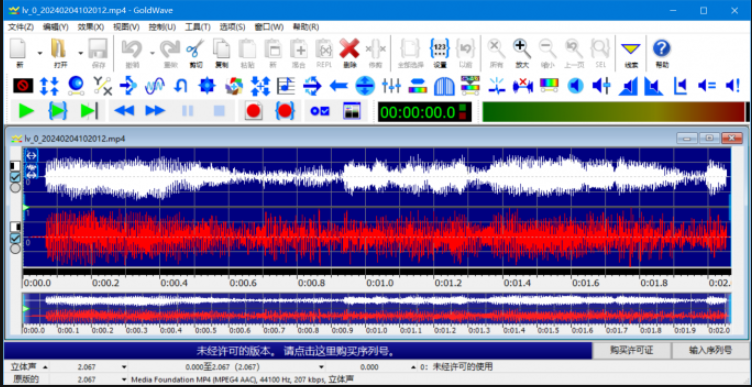752x387 pixels.
Task: Click the scissors Cut icon
Action: 195,48
